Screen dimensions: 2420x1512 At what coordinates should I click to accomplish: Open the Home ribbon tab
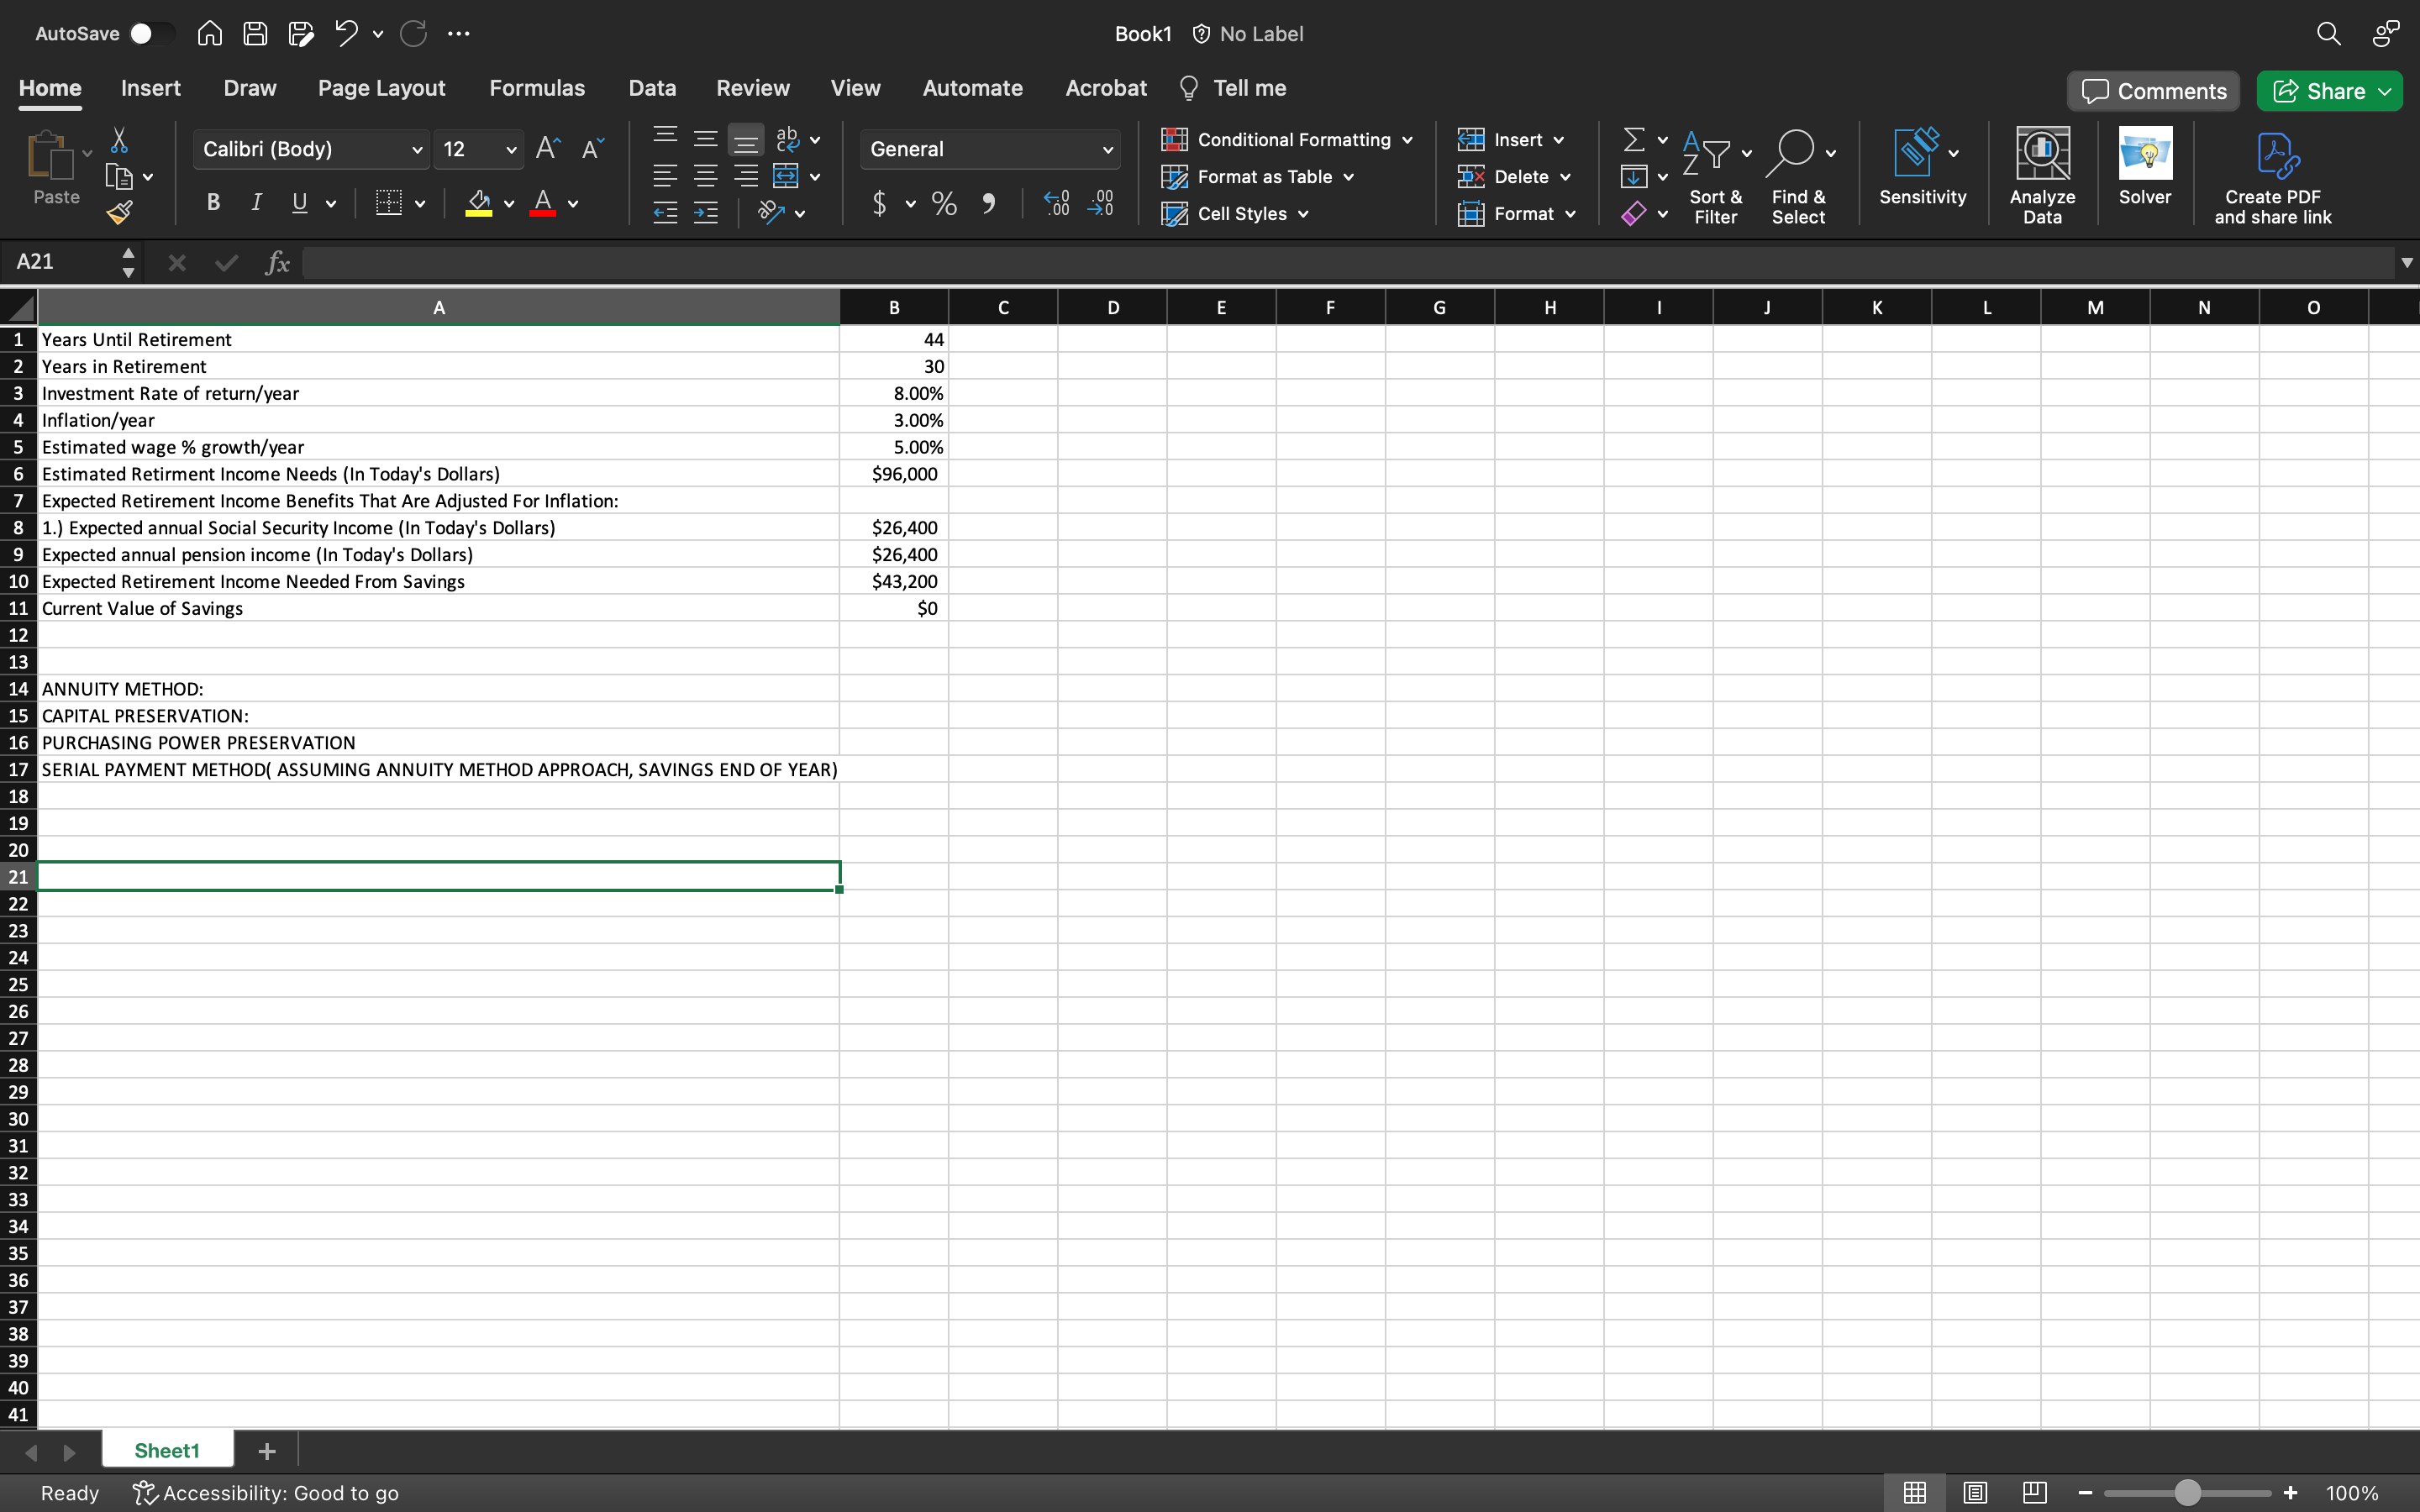(50, 87)
